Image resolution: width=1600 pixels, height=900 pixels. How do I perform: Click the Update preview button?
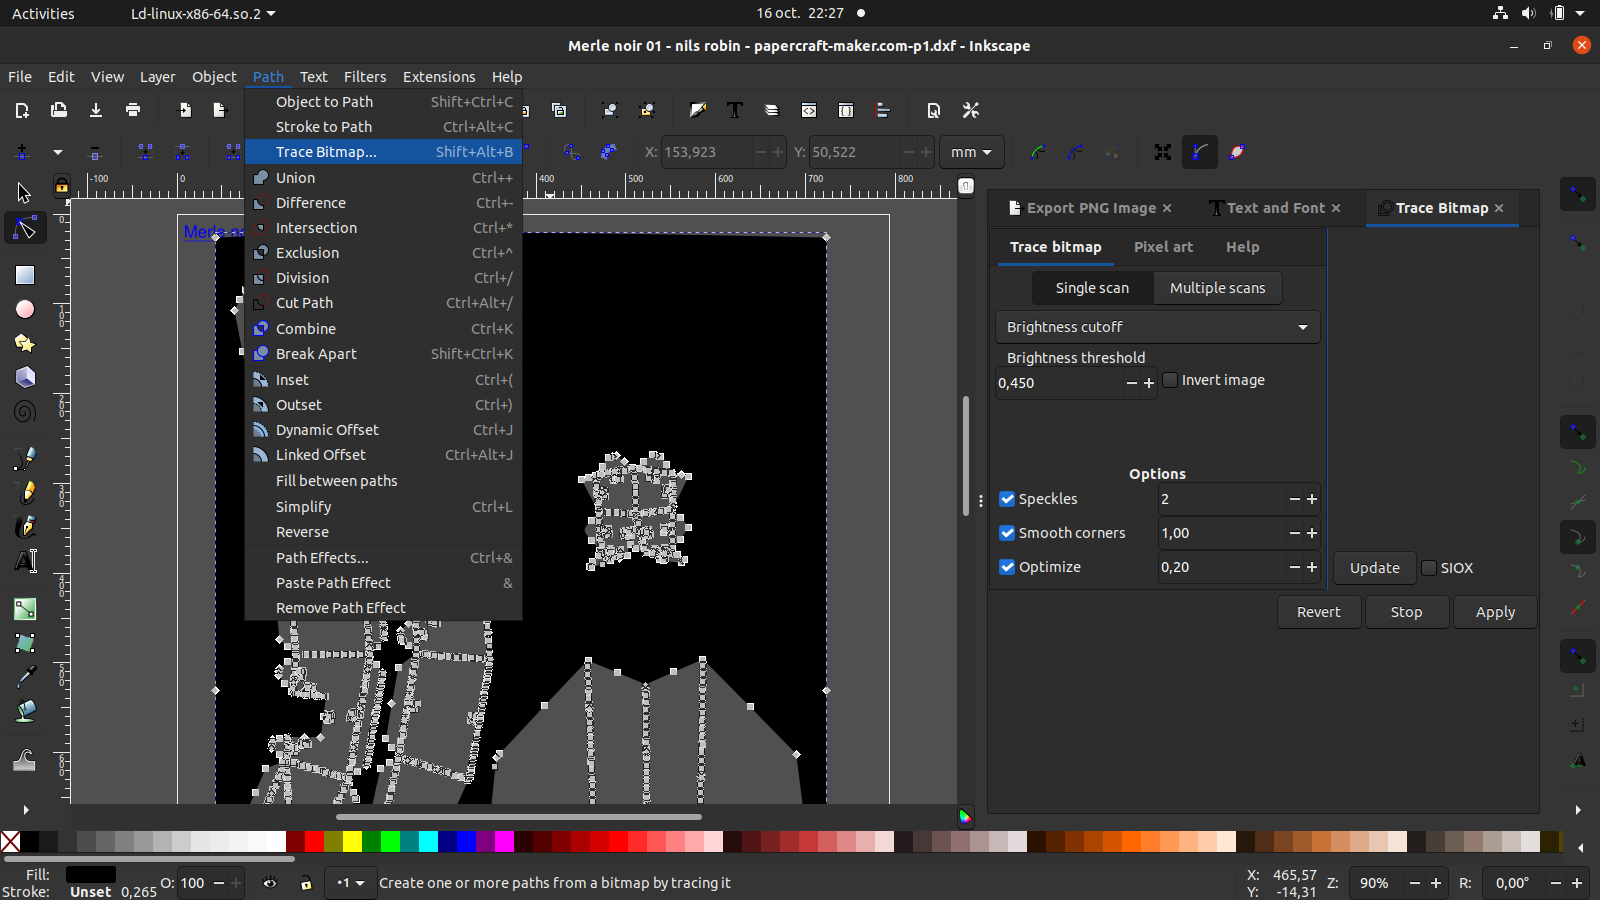click(x=1374, y=568)
